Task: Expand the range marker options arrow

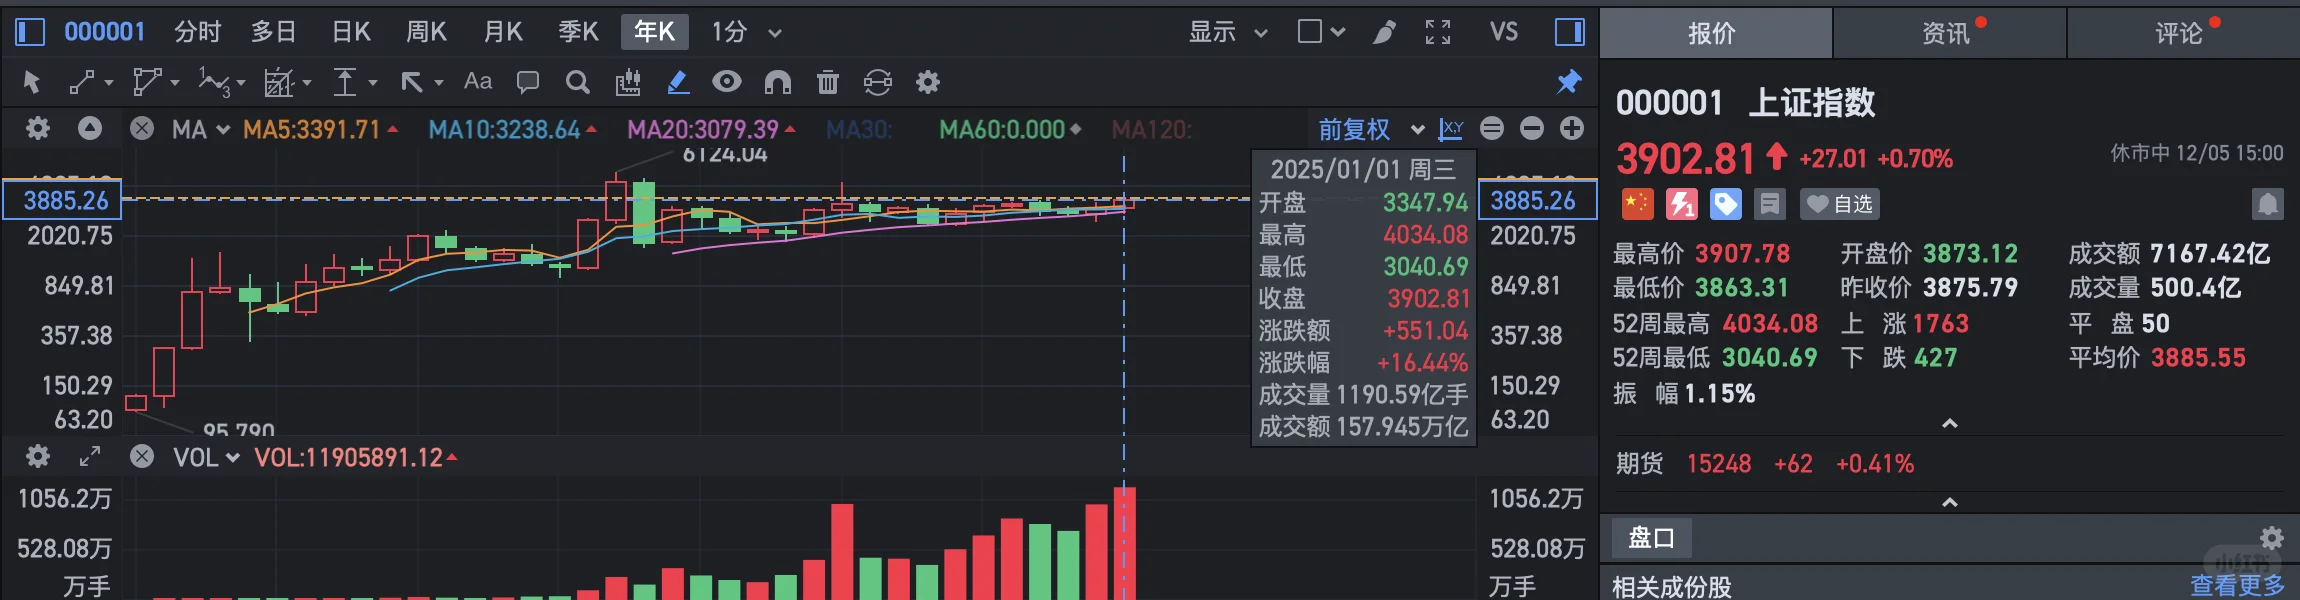Action: (373, 83)
